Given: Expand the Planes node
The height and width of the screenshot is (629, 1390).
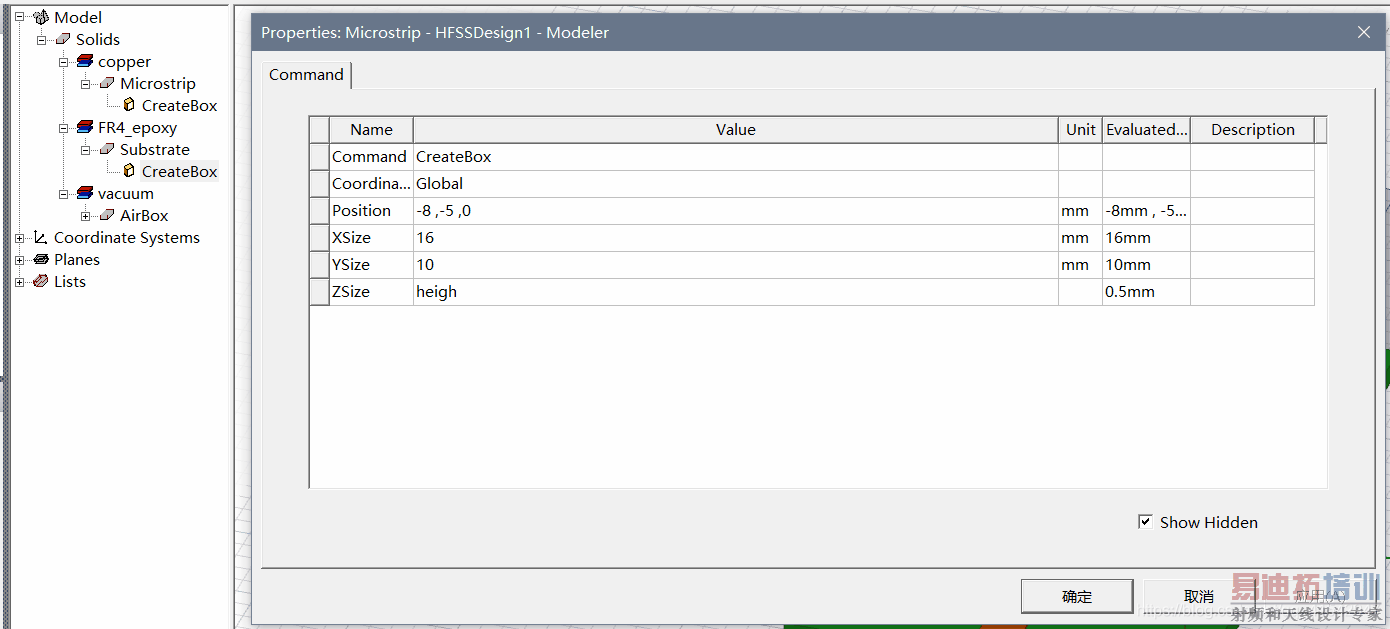Looking at the screenshot, I should point(19,259).
